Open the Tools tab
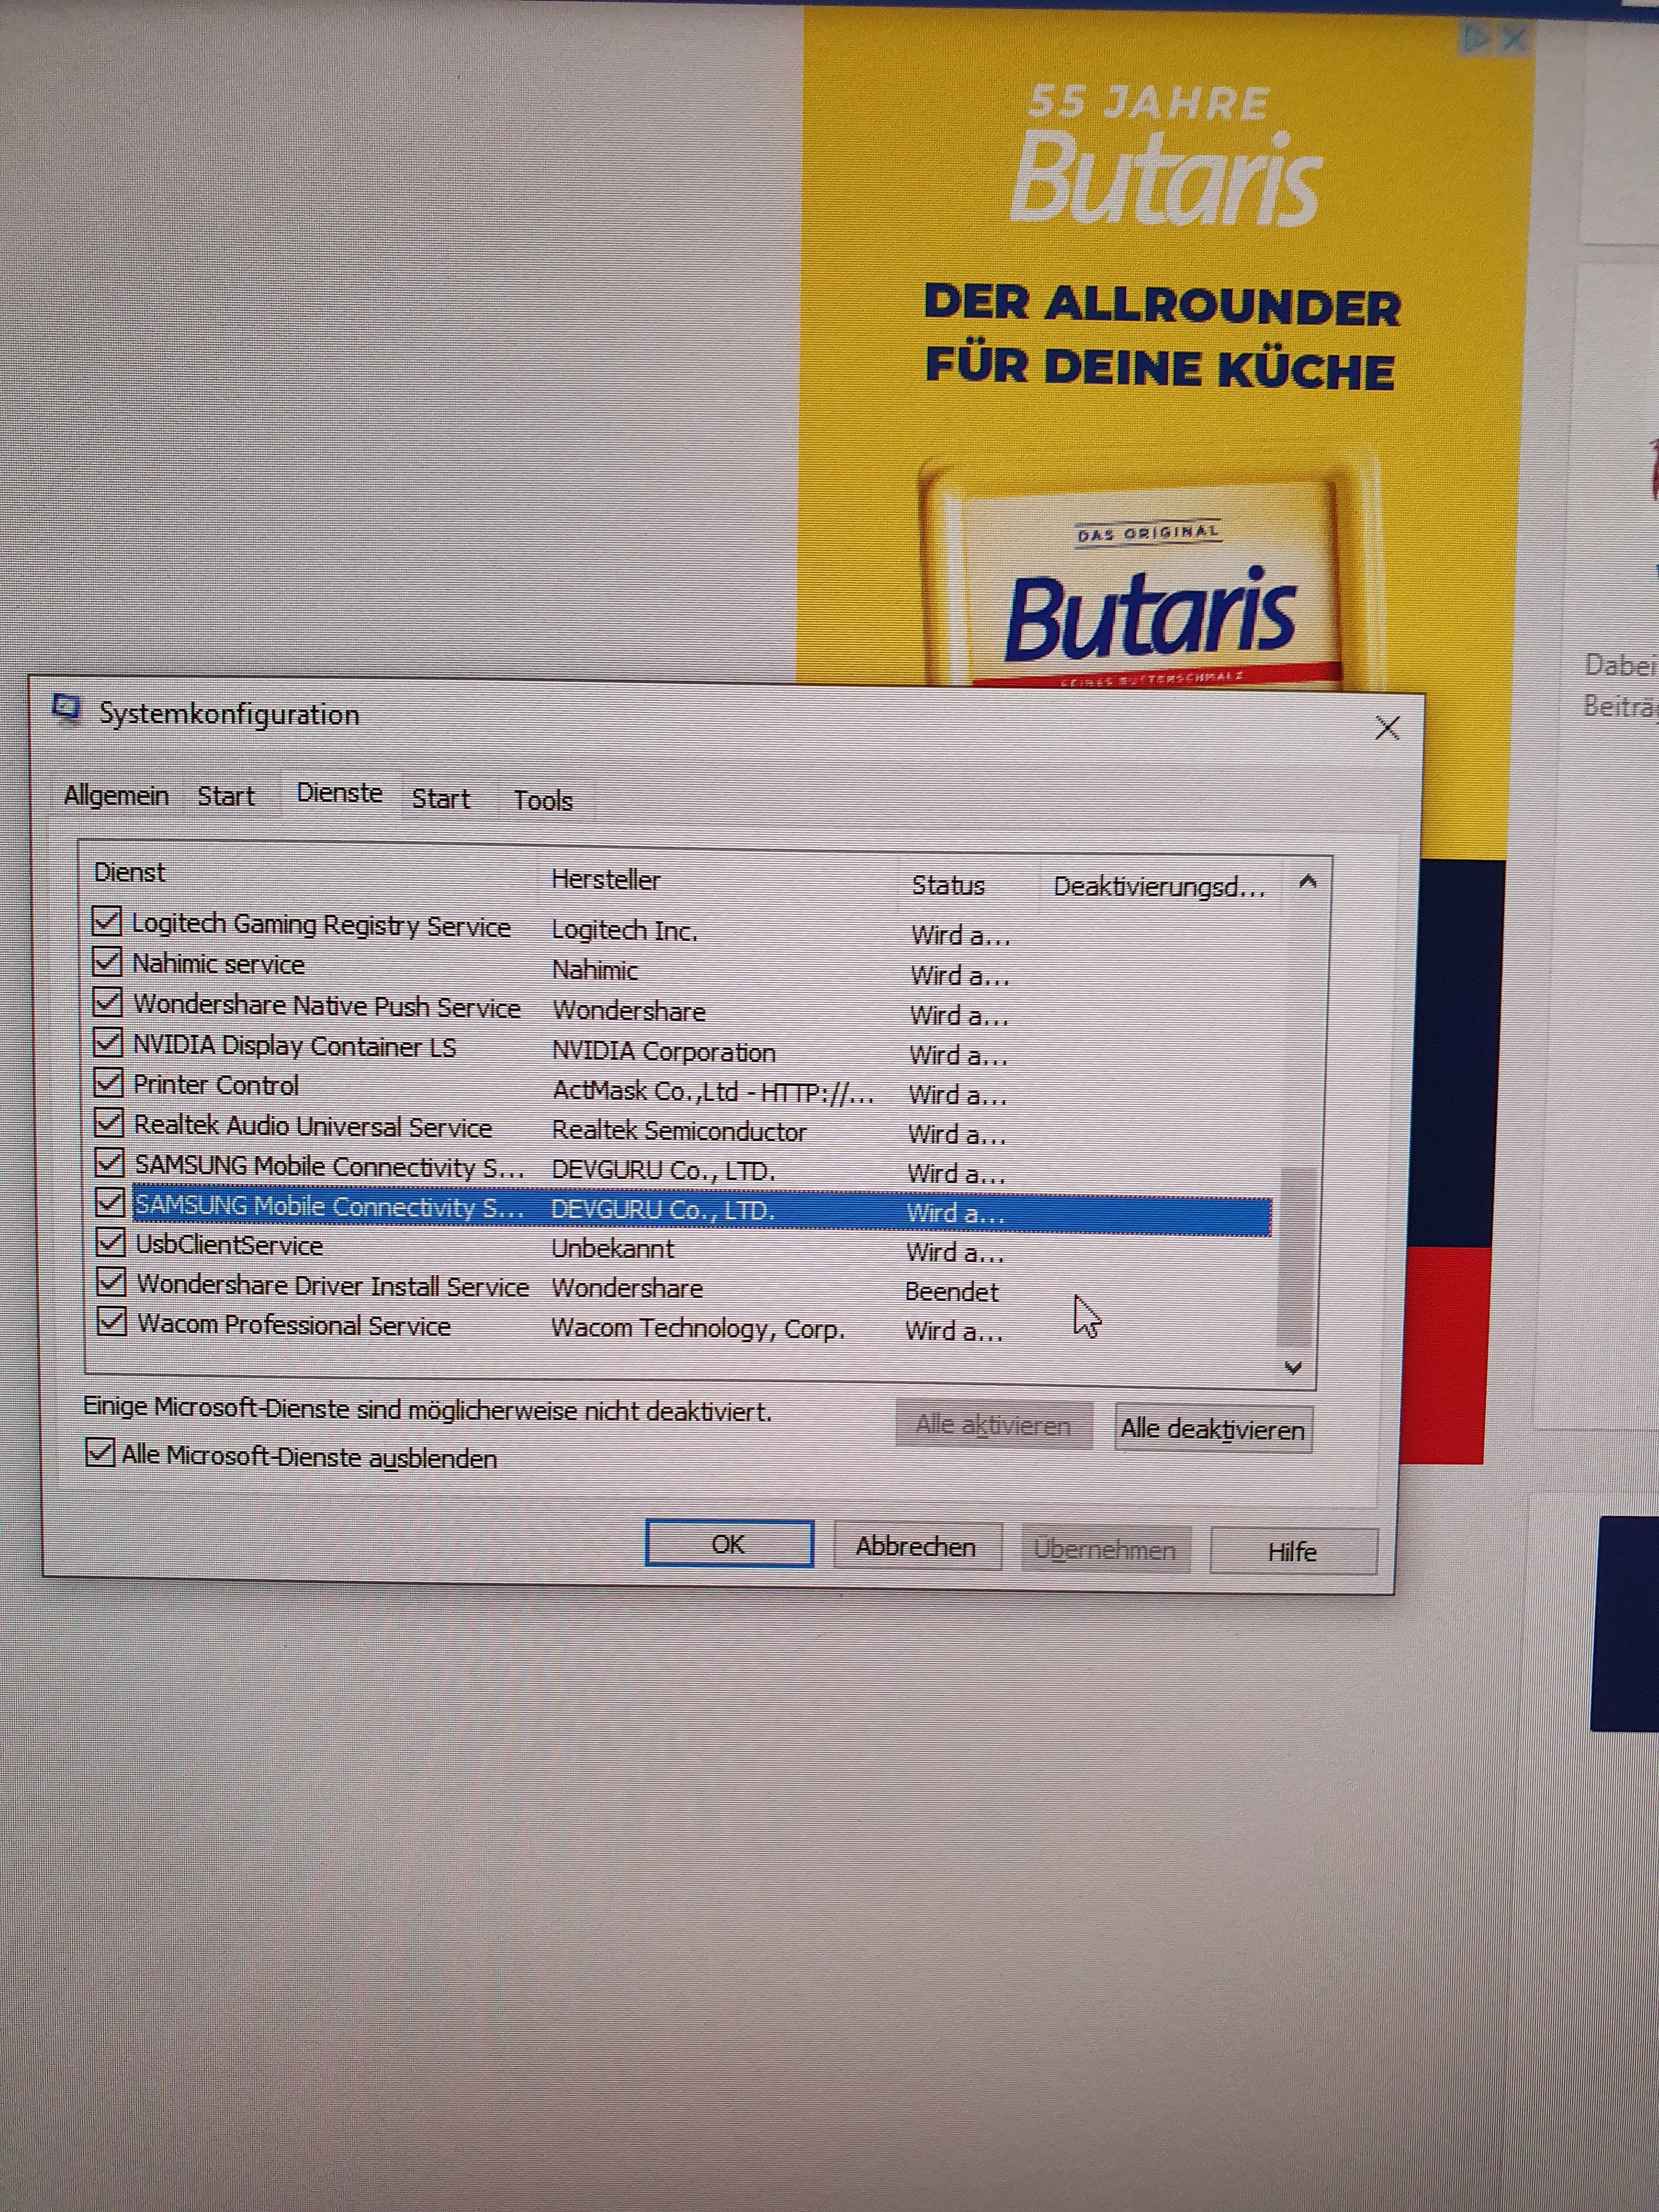Image resolution: width=1659 pixels, height=2212 pixels. (x=543, y=800)
